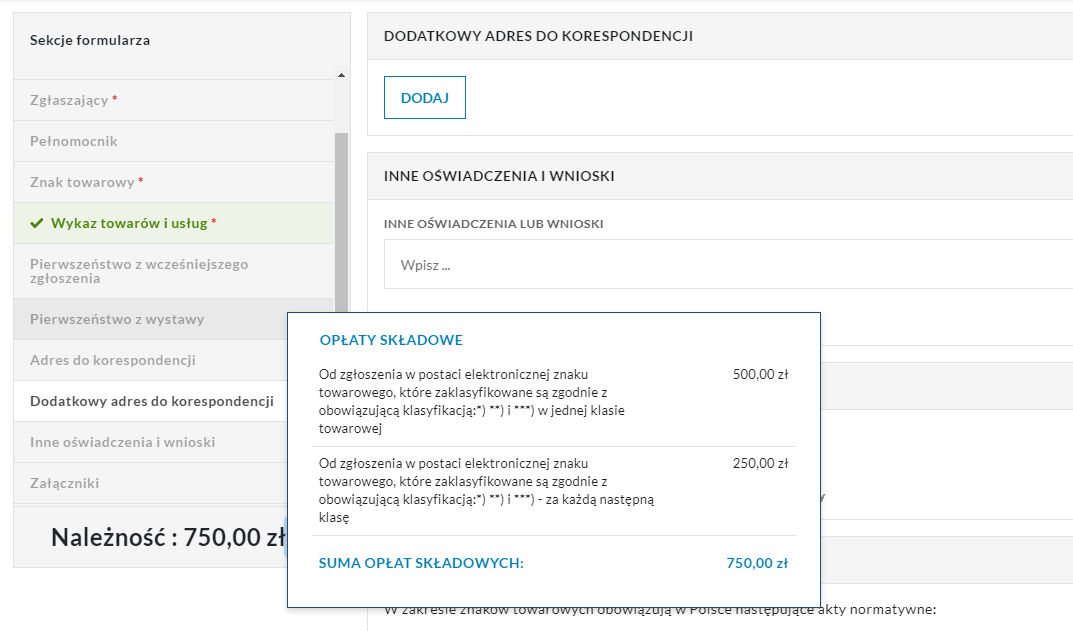Go to Adres do korespondencji section

coord(113,360)
